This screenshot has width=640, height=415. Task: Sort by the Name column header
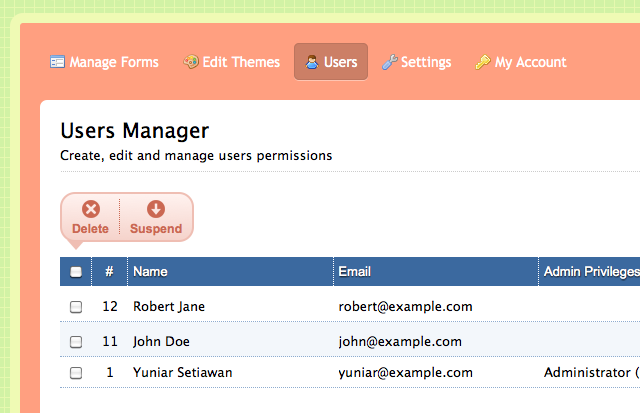point(150,272)
